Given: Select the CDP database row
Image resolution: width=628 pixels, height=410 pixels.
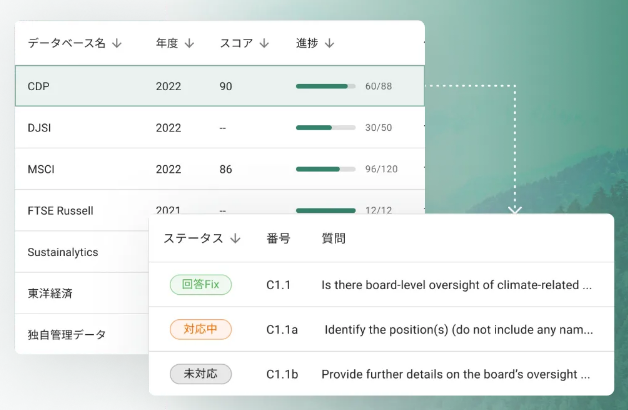Looking at the screenshot, I should tap(219, 86).
